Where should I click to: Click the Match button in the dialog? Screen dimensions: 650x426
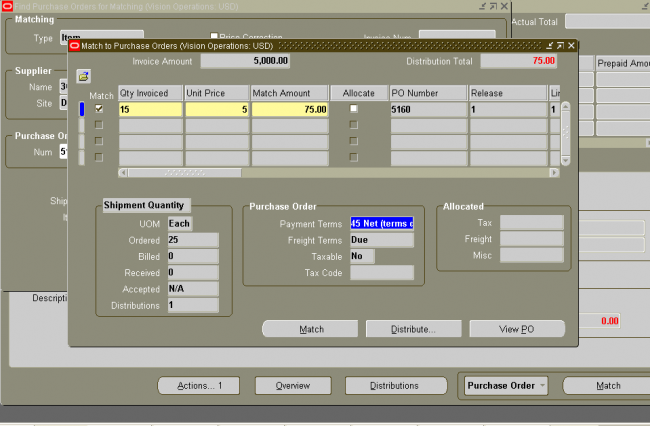click(310, 329)
